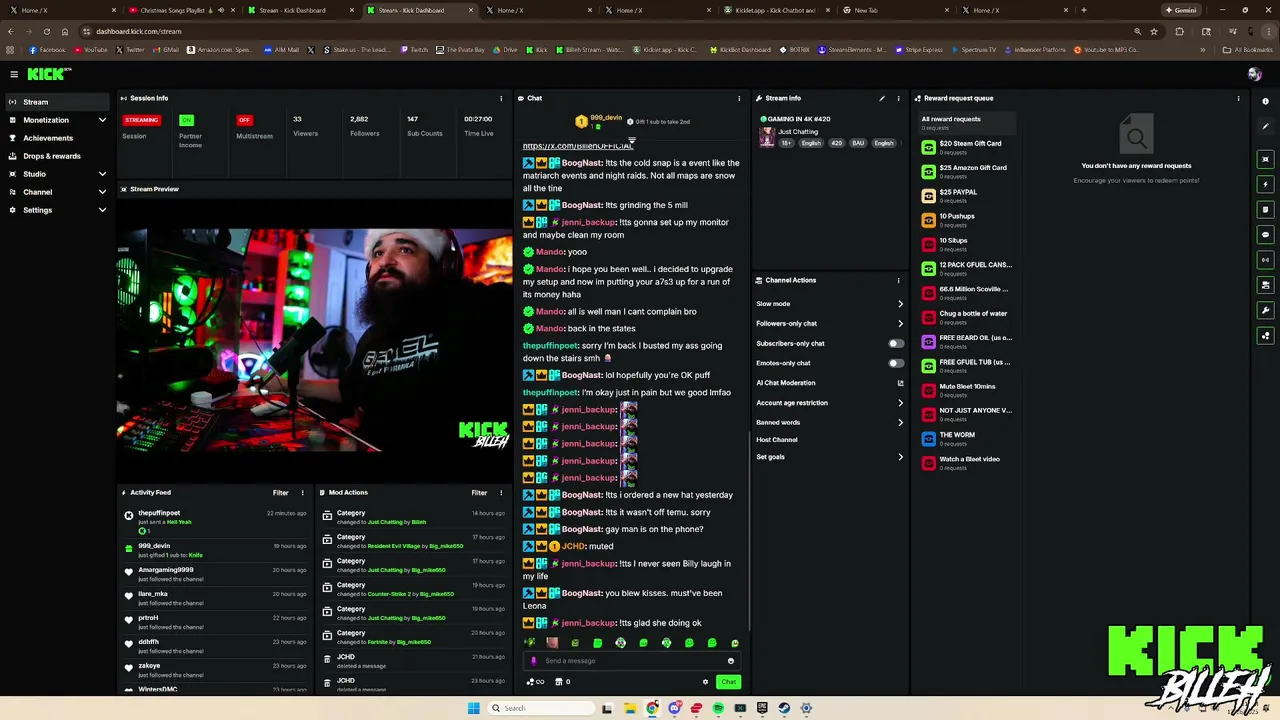1280x720 pixels.
Task: Switch to the Kicklet.app browser tab
Action: (779, 10)
